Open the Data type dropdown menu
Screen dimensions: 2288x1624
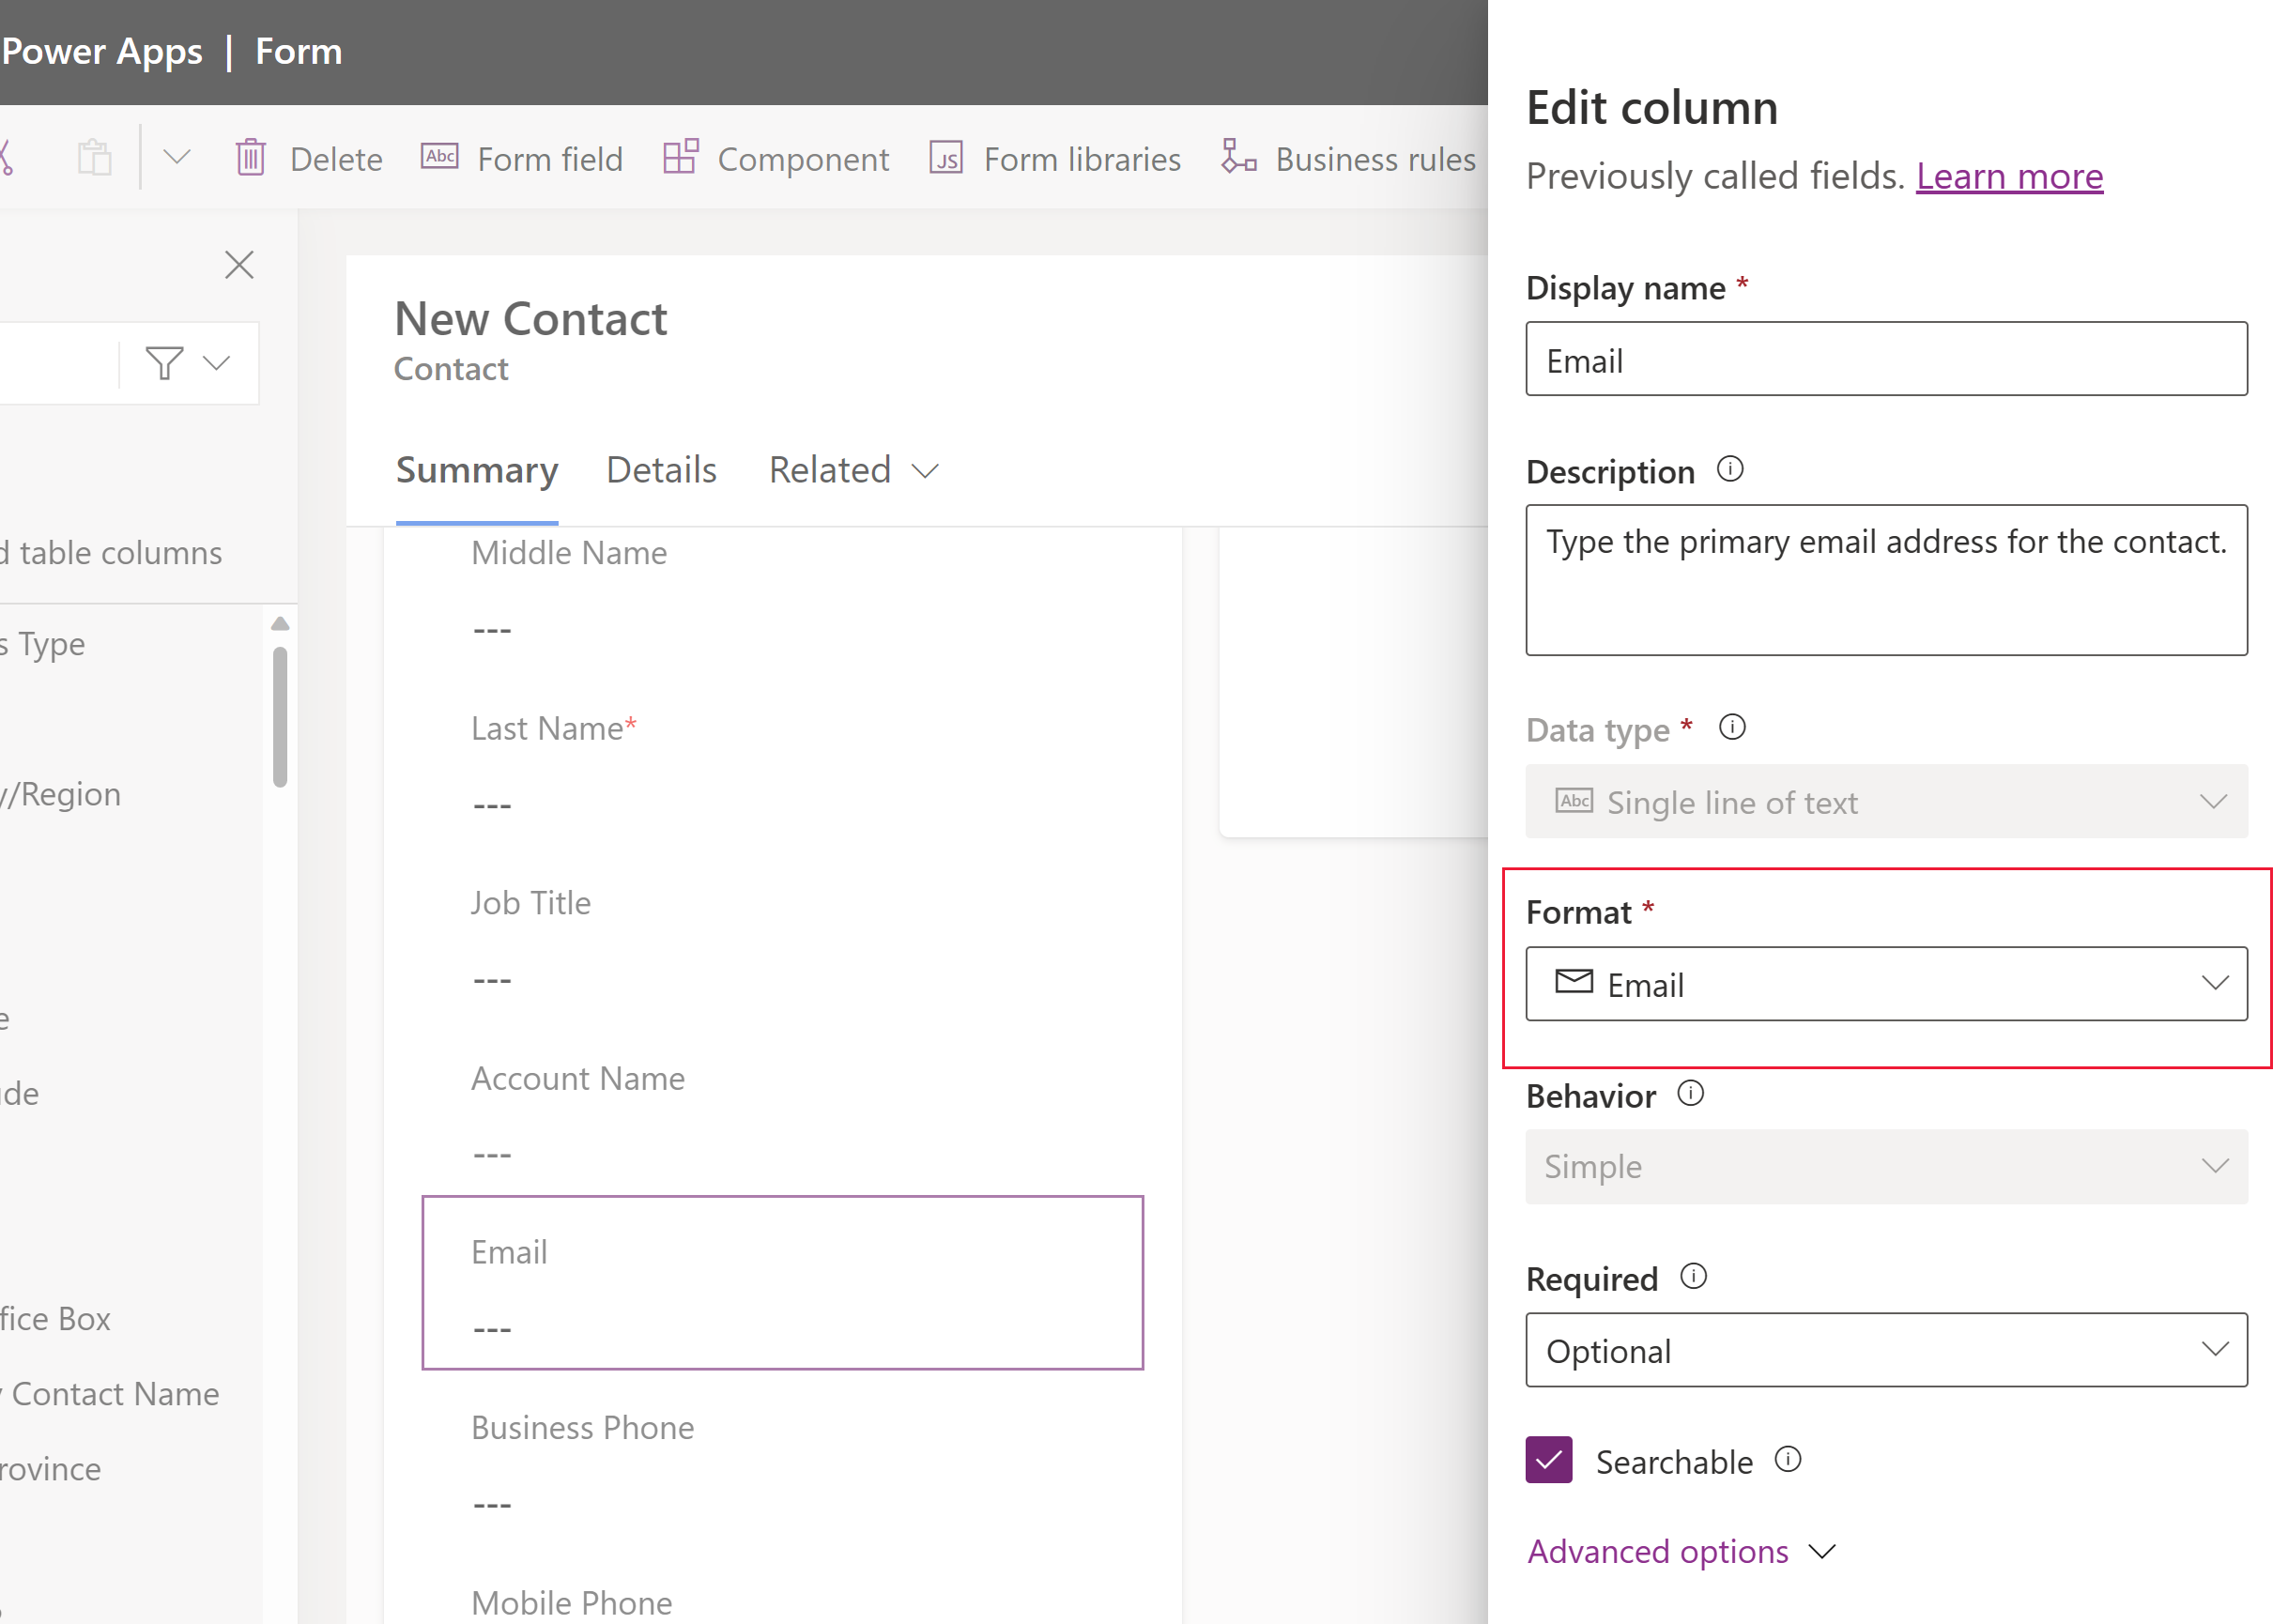1887,802
